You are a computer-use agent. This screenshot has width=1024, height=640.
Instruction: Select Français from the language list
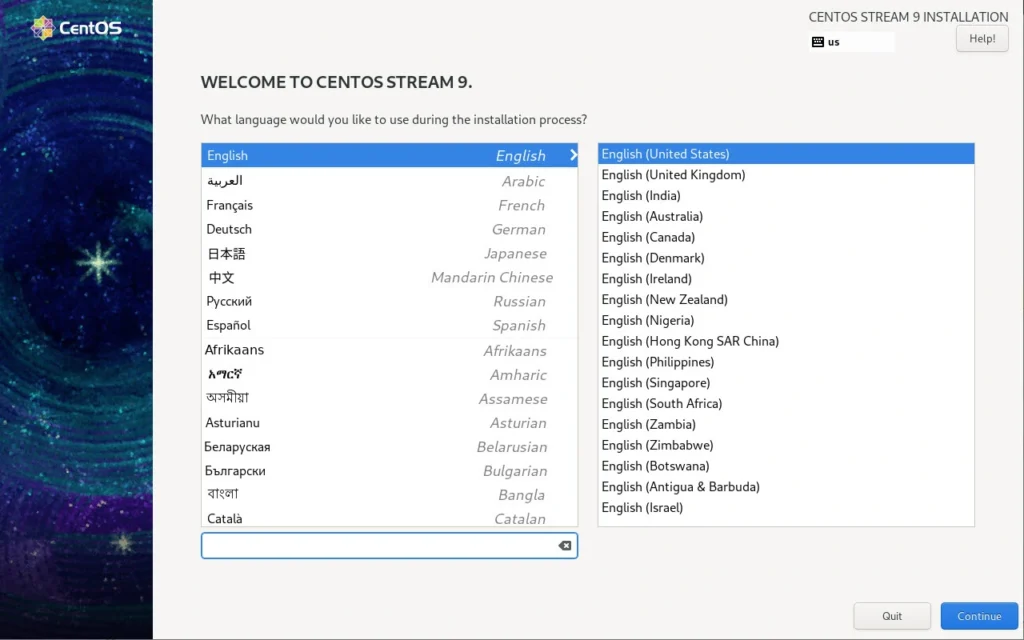tap(230, 205)
